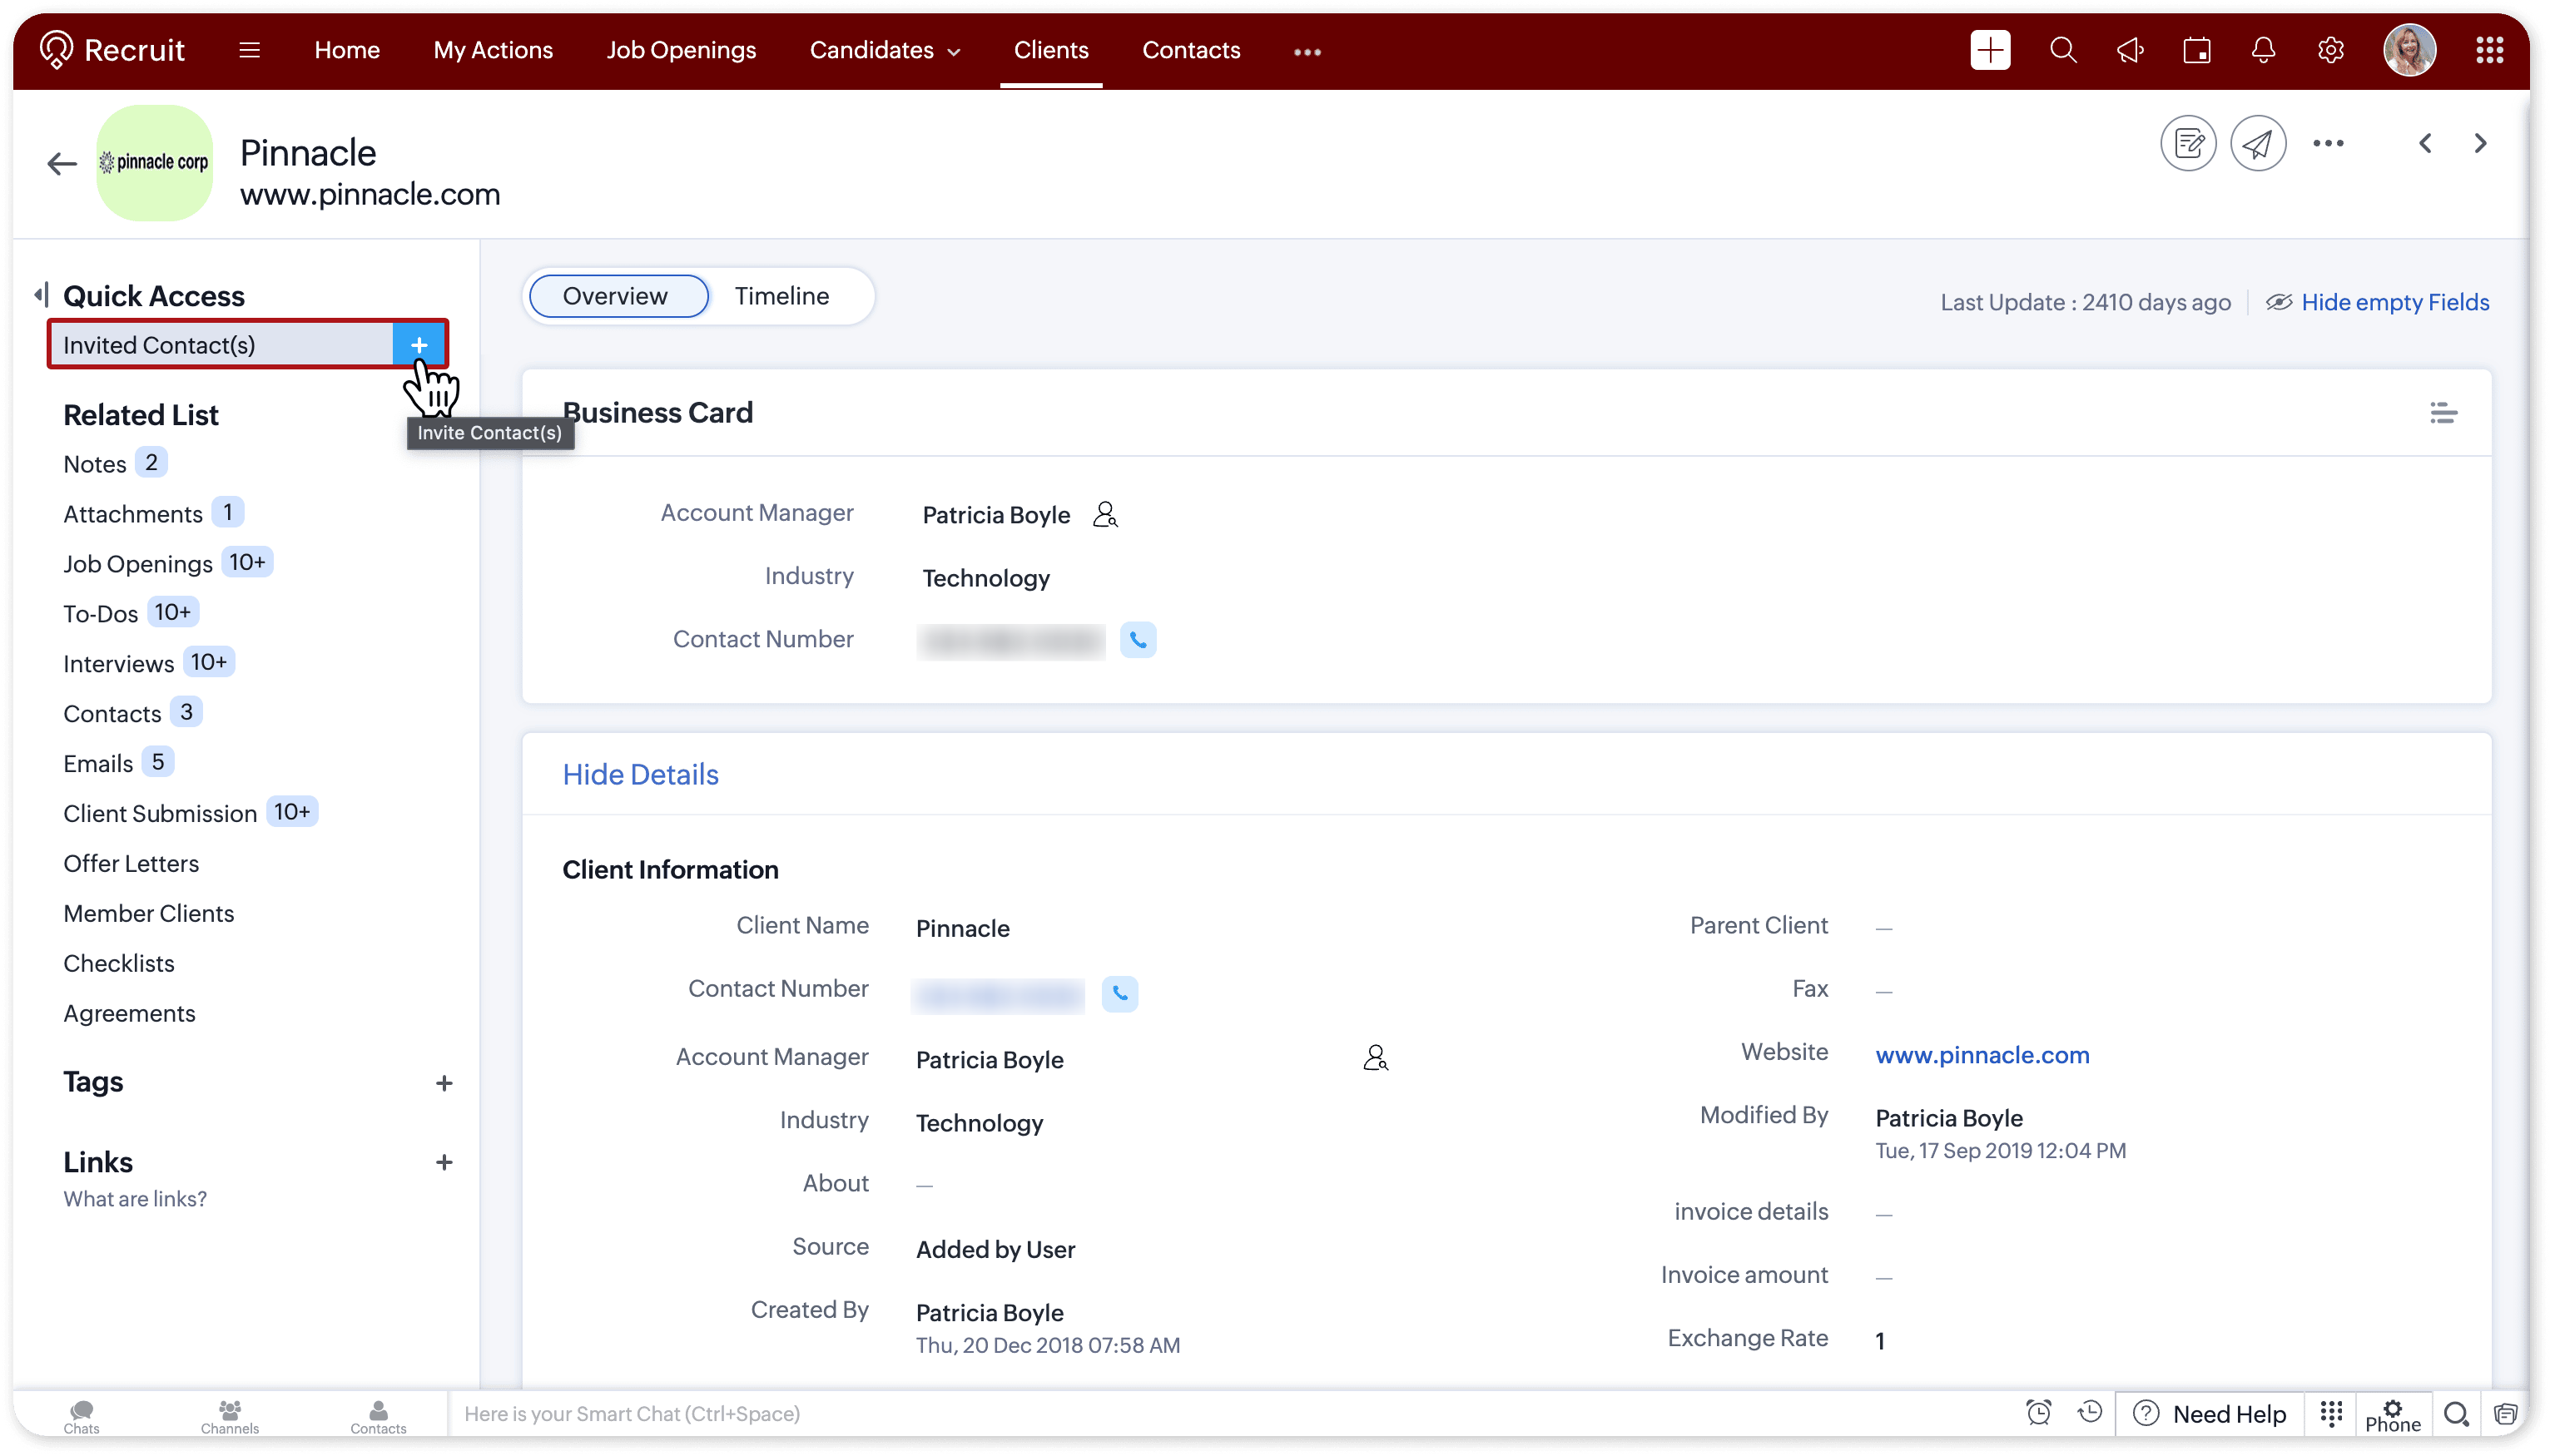
Task: Call the Business Card contact number
Action: pos(1138,640)
